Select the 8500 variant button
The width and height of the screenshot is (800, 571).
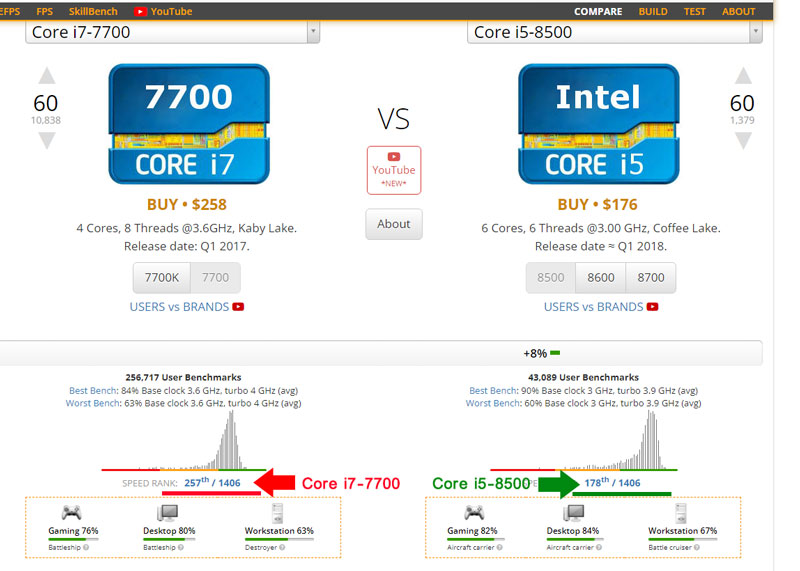pyautogui.click(x=551, y=278)
